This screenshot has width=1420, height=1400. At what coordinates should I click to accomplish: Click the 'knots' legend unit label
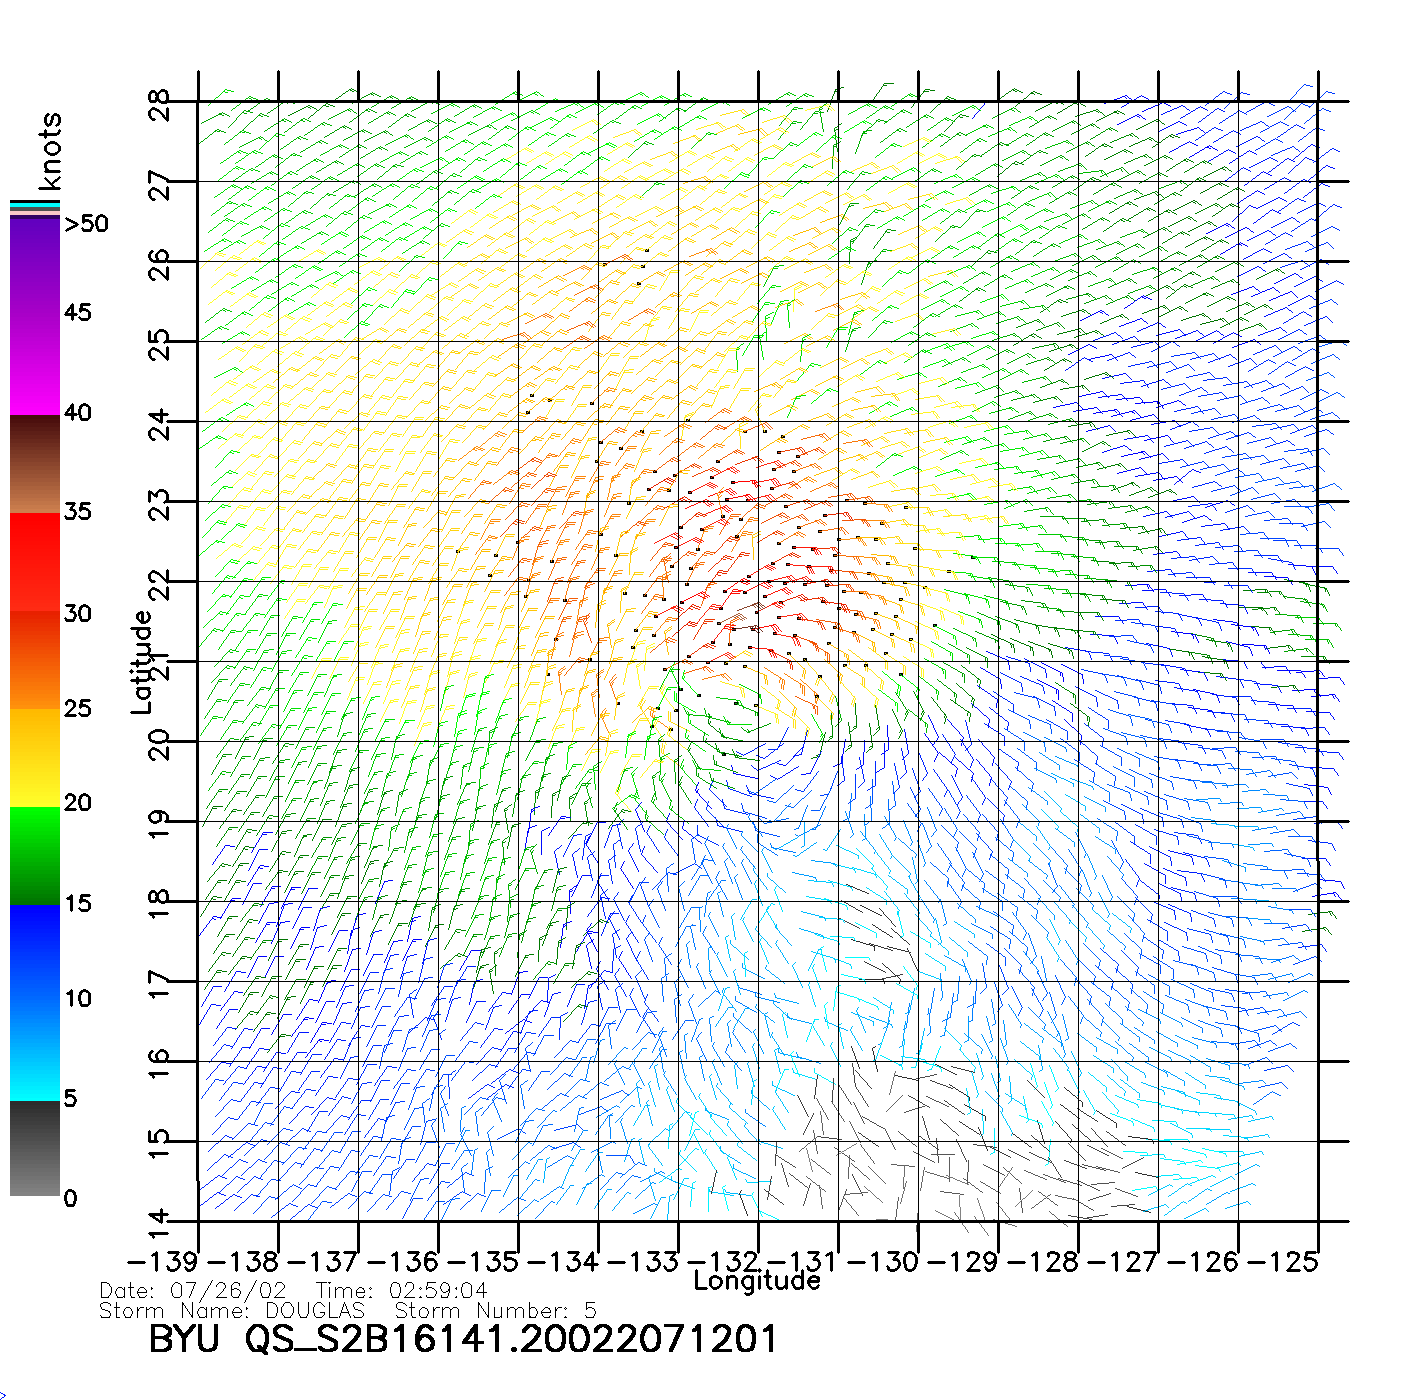[x=50, y=151]
